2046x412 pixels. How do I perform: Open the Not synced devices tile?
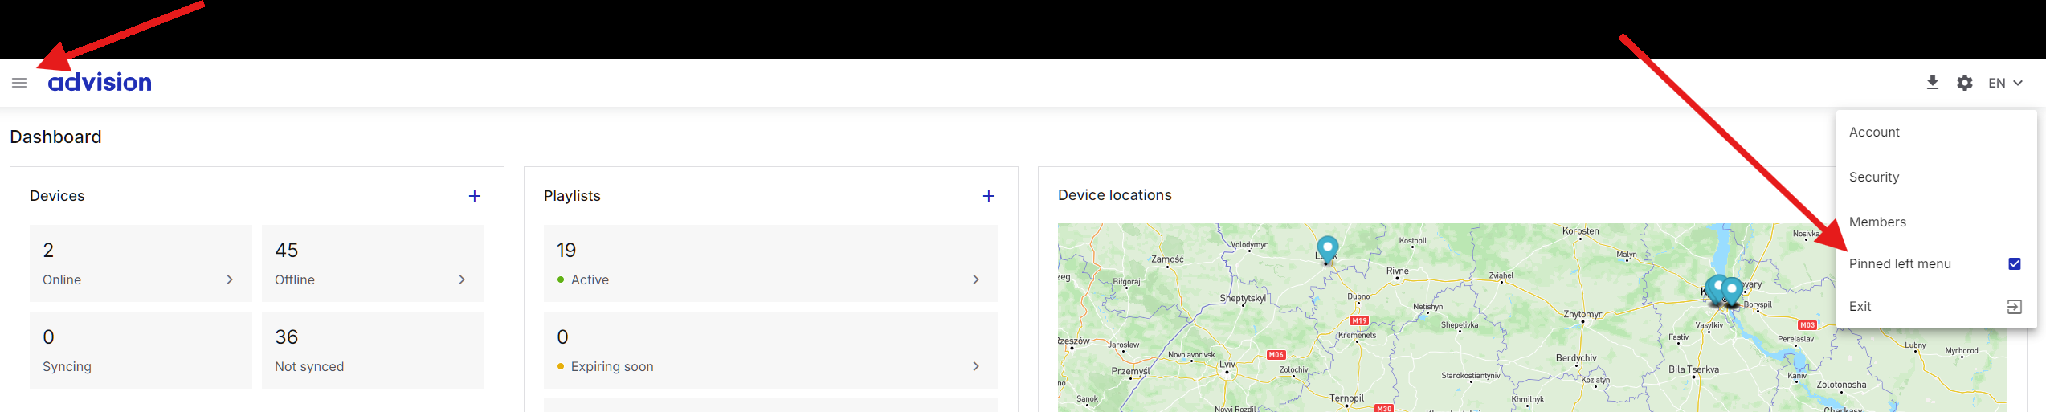373,350
